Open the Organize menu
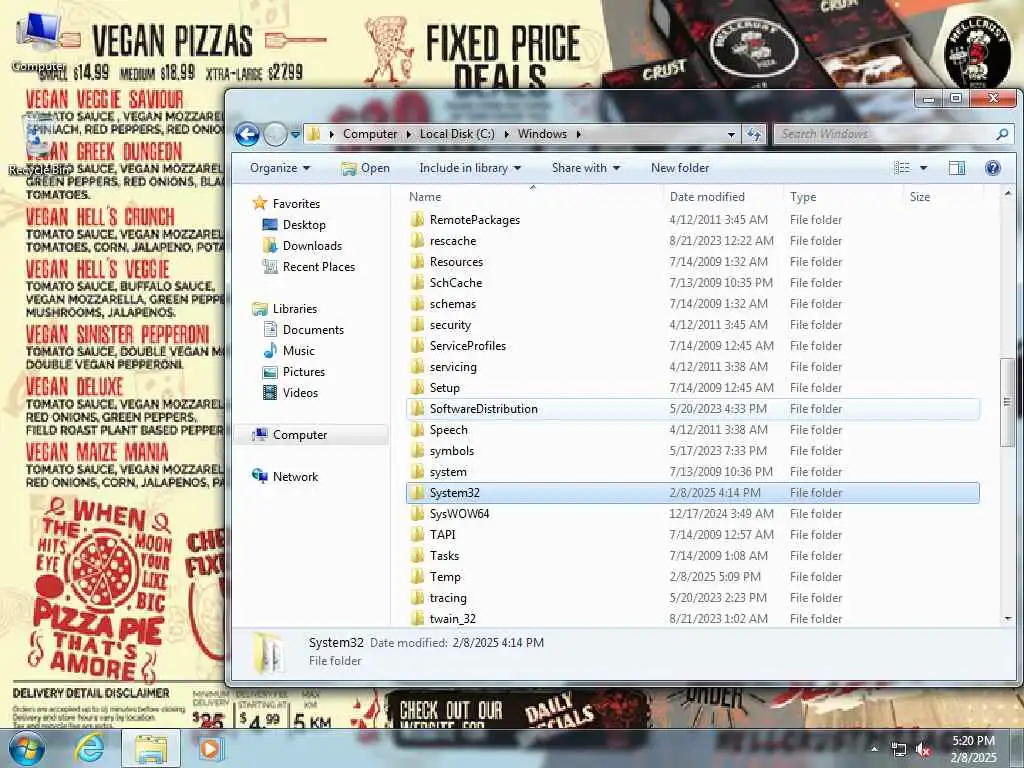 (x=280, y=168)
